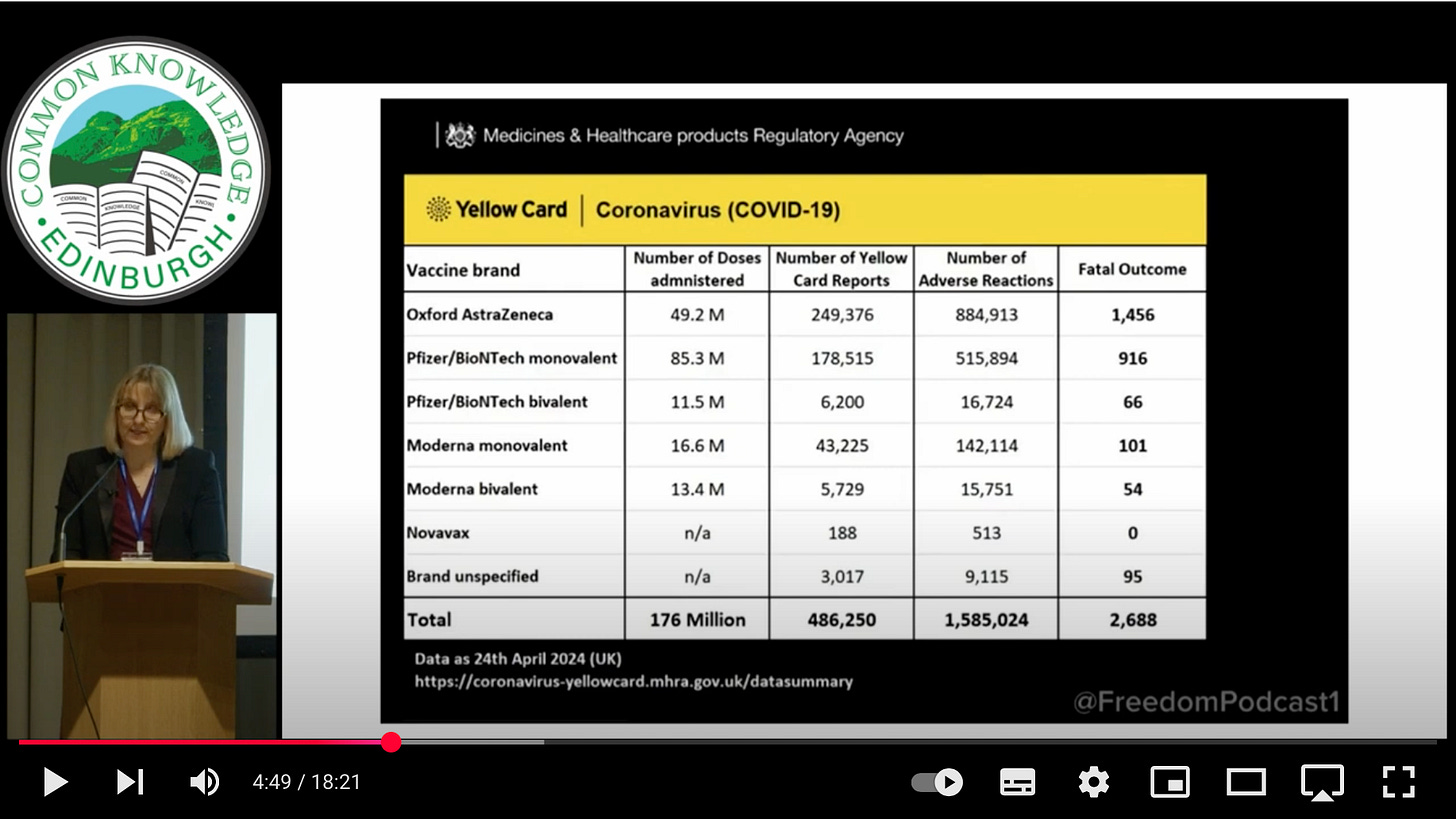The width and height of the screenshot is (1456, 819).
Task: Click the 'Fatal Outcome' column header
Action: [1132, 269]
